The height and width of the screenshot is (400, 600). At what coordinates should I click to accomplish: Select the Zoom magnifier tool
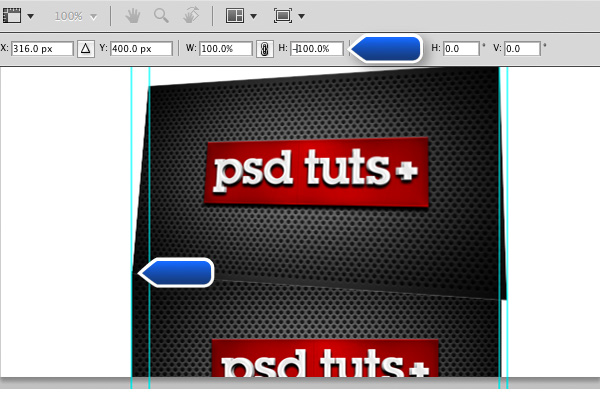coord(161,16)
